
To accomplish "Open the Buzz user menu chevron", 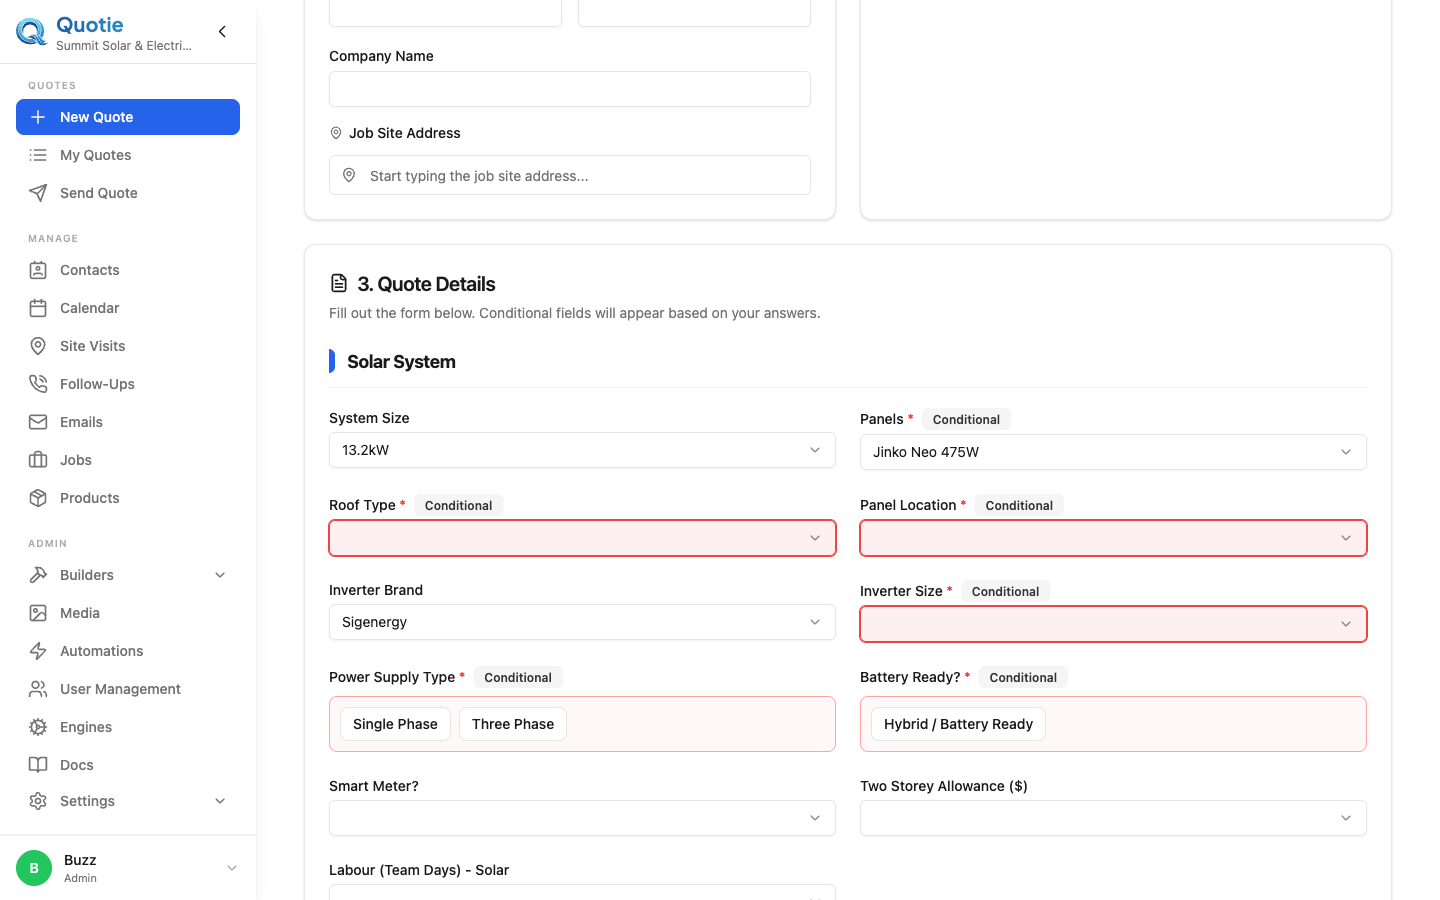I will [232, 868].
